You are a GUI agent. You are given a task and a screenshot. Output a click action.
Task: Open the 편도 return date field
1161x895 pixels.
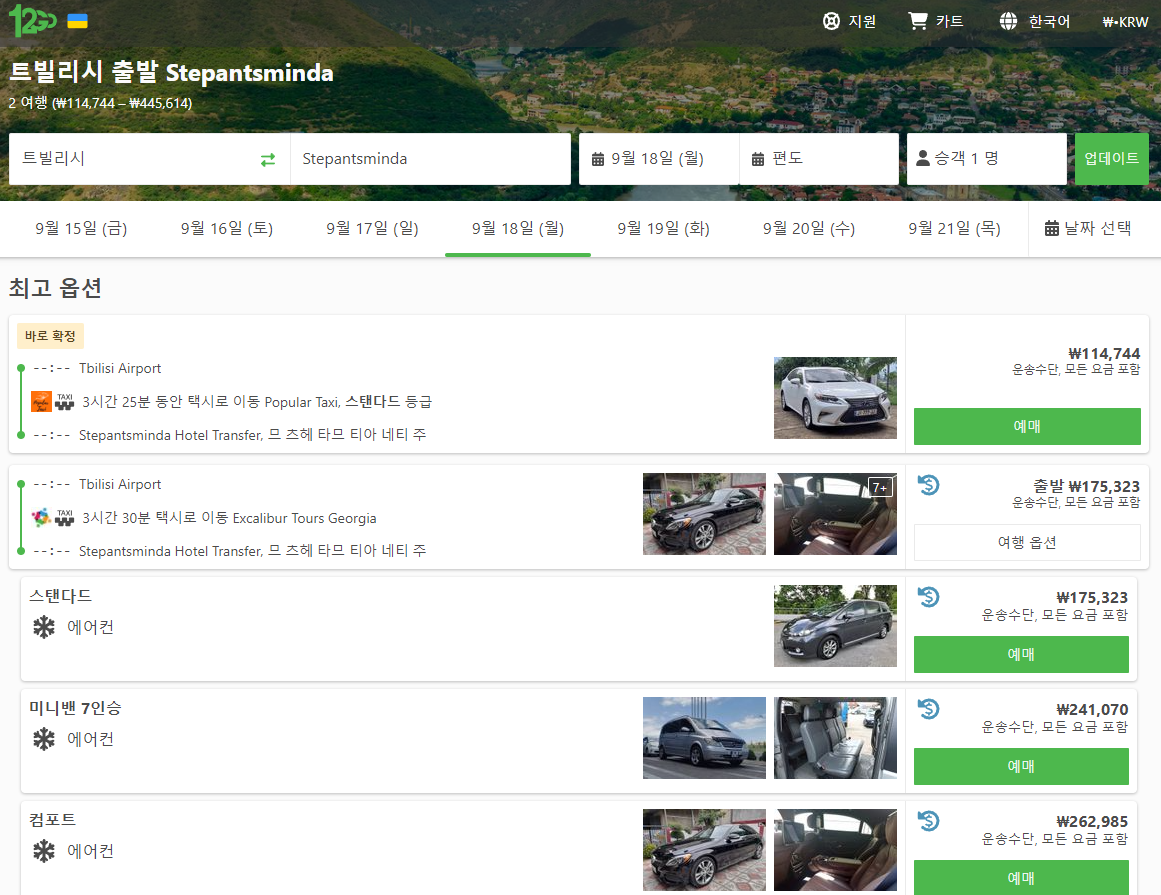819,159
